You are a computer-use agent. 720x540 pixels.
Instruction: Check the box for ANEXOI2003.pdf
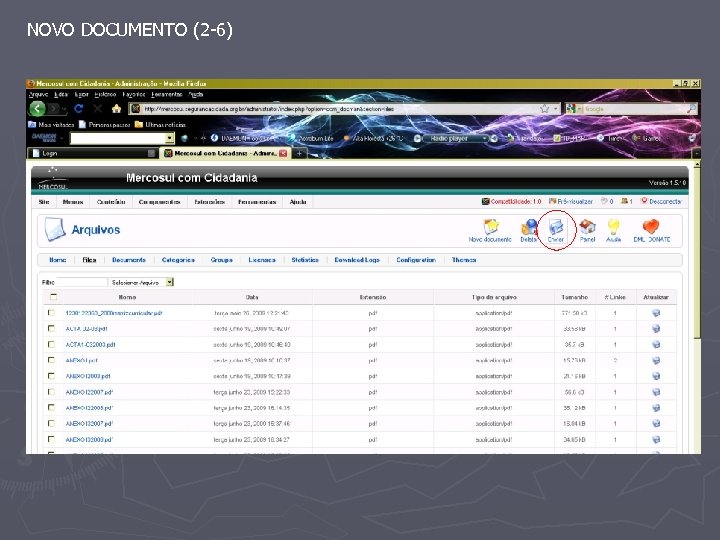(51, 376)
